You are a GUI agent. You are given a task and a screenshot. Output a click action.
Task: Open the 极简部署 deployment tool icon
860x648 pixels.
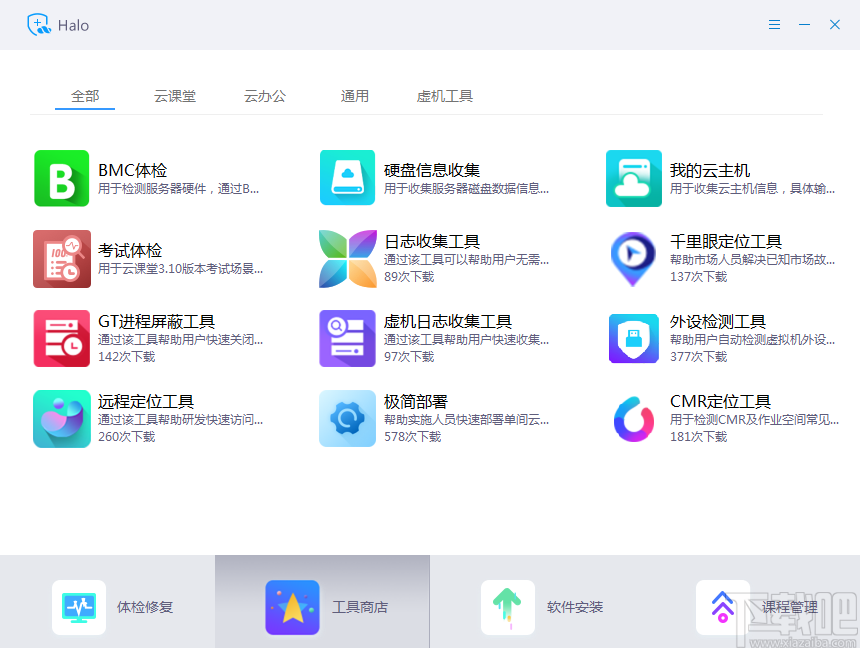(x=347, y=418)
